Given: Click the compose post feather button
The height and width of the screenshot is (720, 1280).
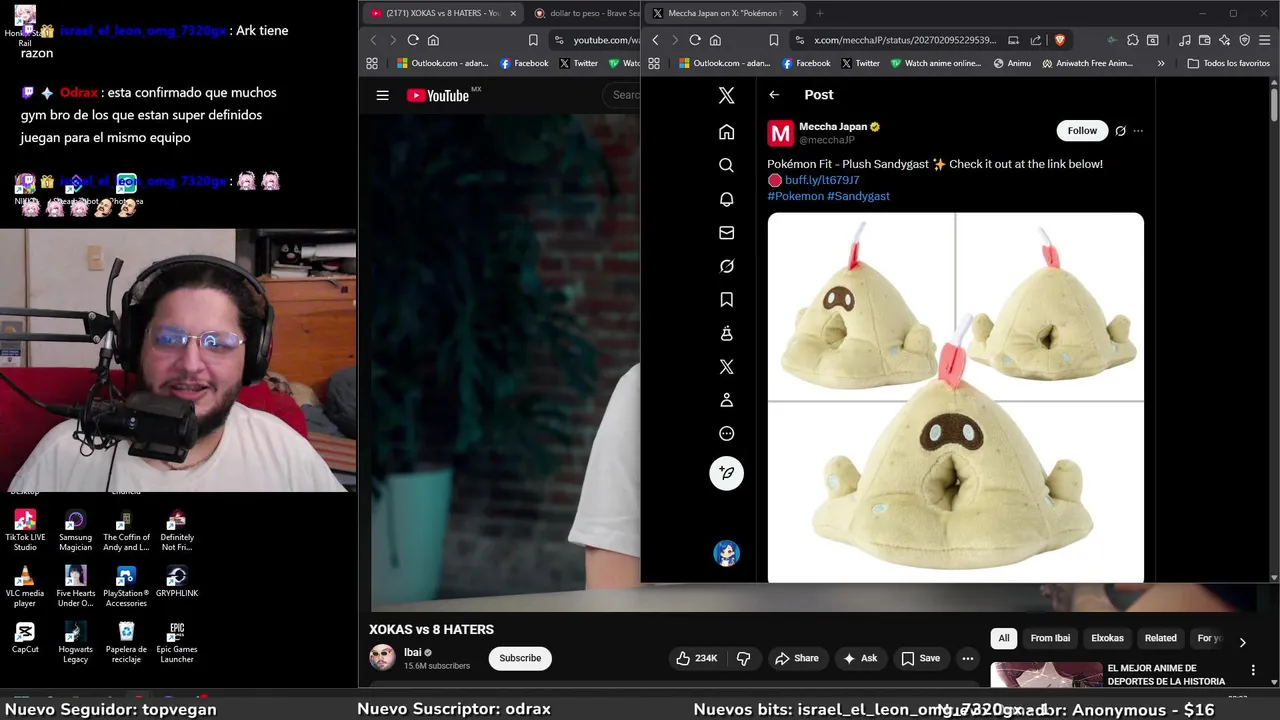Looking at the screenshot, I should click(x=727, y=473).
